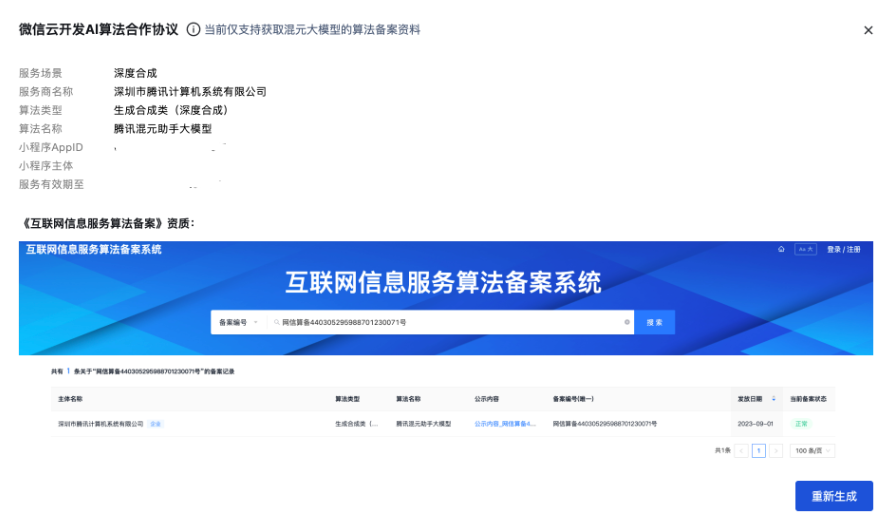This screenshot has width=896, height=529.
Task: Click the 小程序AppID label
Action: (51, 147)
